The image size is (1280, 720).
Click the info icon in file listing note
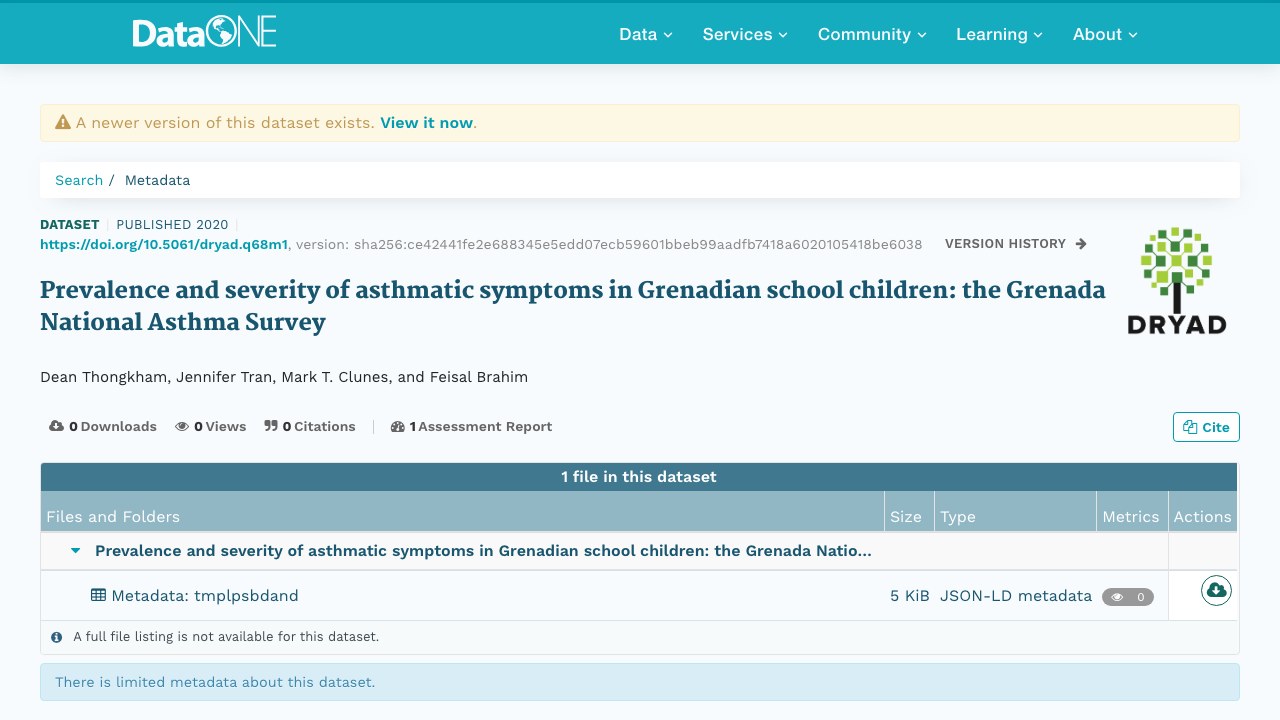(56, 636)
